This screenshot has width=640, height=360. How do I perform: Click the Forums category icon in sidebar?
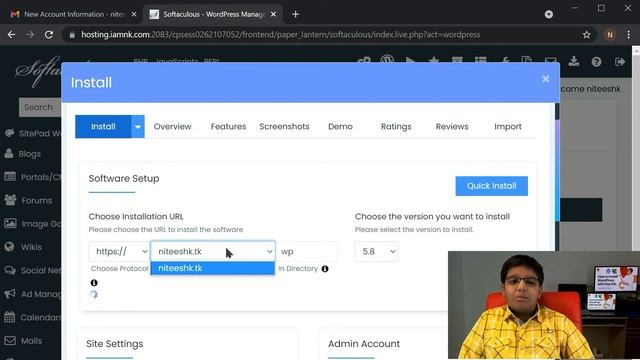(x=10, y=200)
